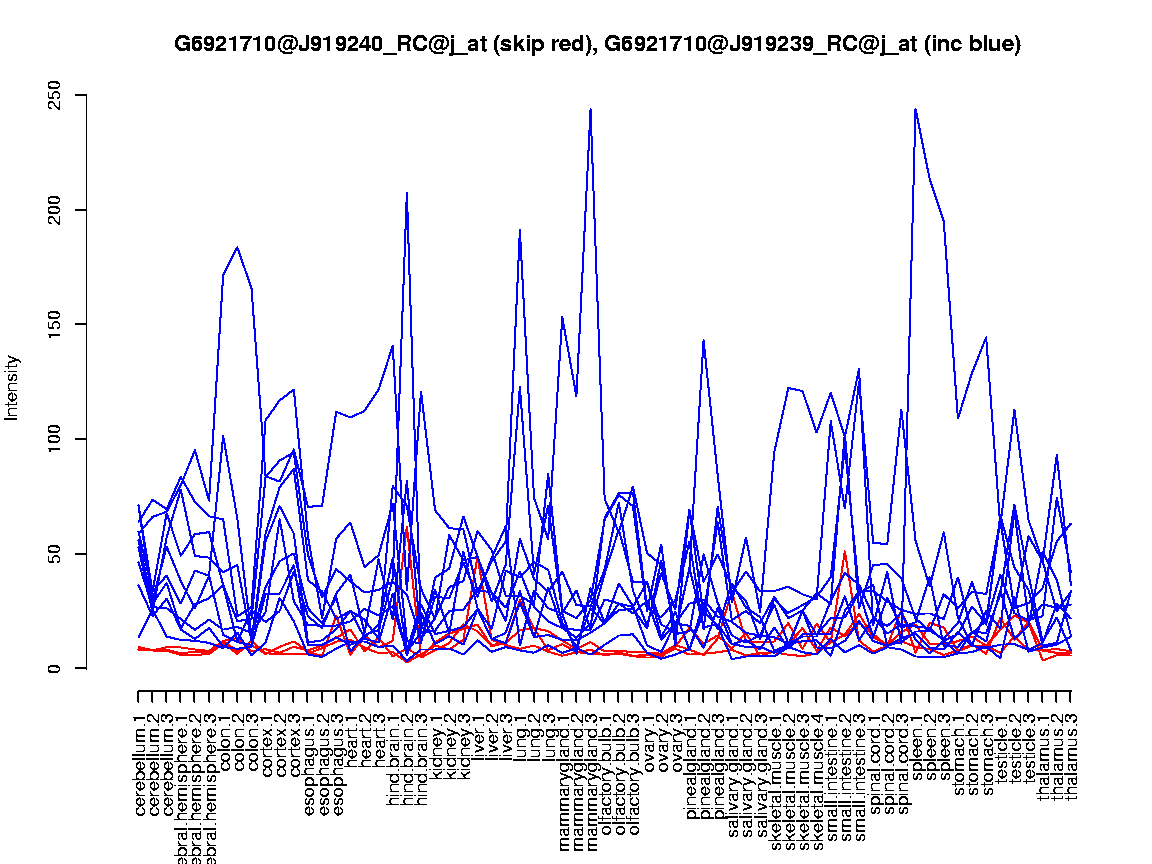Click the 100 tick label on y-axis
The width and height of the screenshot is (1152, 864).
[66, 439]
